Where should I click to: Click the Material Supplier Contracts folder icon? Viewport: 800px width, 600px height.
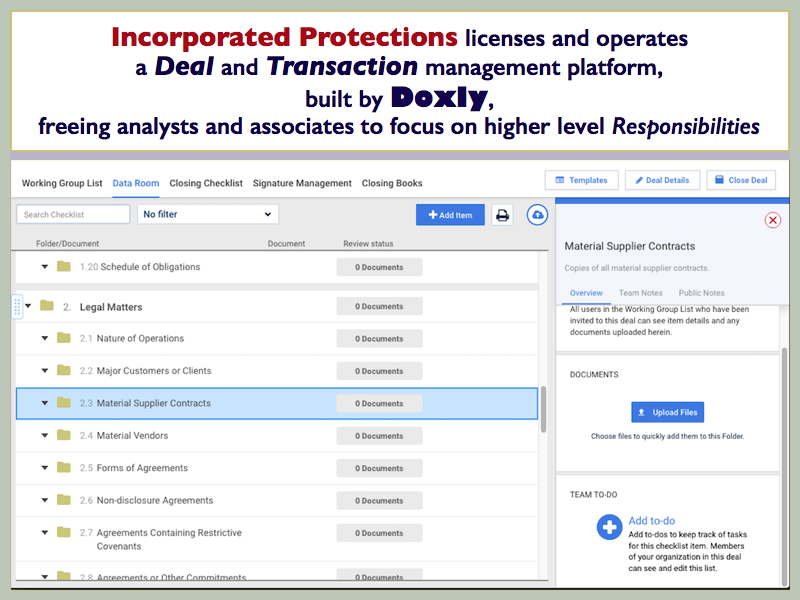click(x=64, y=403)
